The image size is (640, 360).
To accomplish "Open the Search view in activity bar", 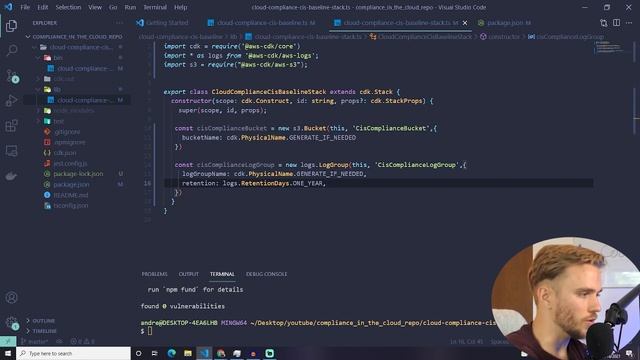I will coord(11,51).
